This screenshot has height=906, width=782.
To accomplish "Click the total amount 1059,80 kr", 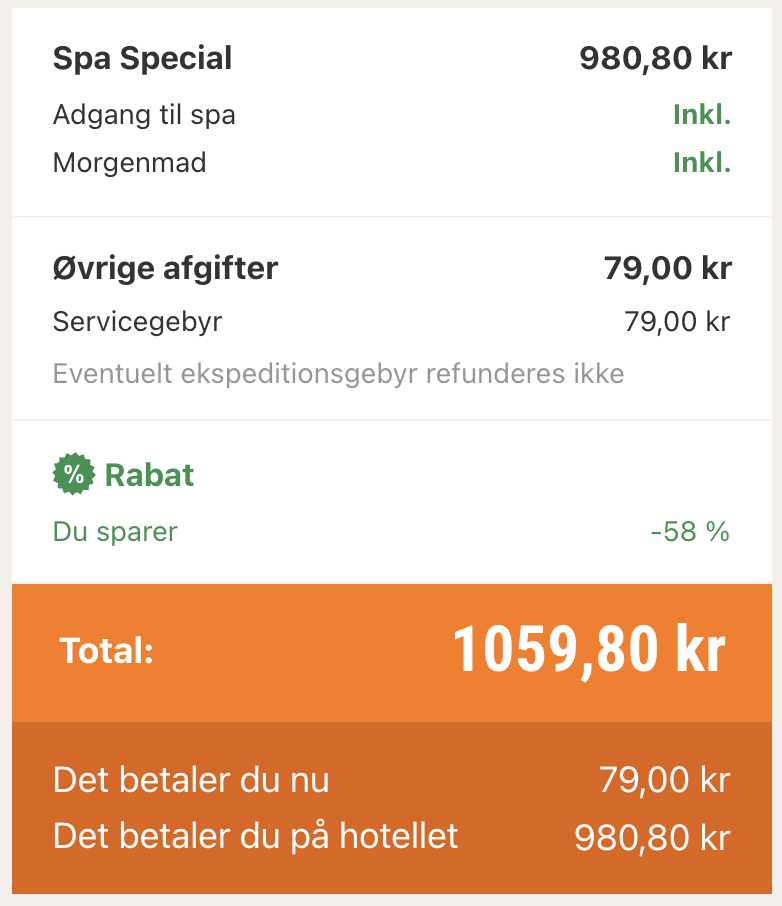I will [x=588, y=650].
